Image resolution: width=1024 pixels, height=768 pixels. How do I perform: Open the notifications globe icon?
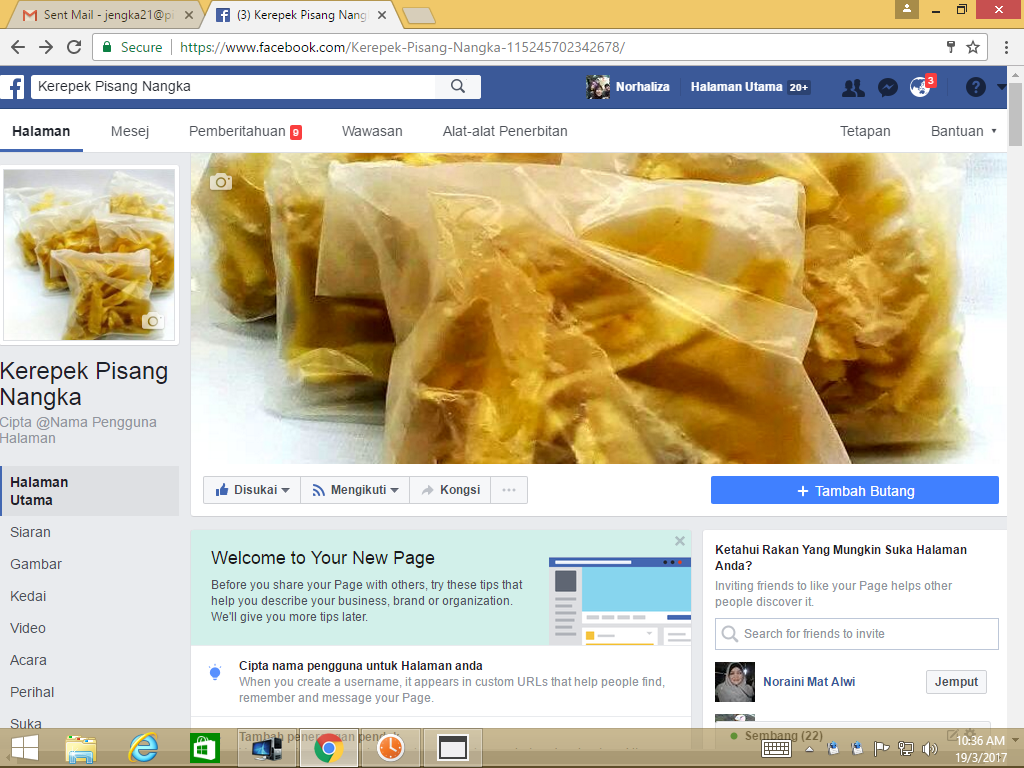click(920, 87)
